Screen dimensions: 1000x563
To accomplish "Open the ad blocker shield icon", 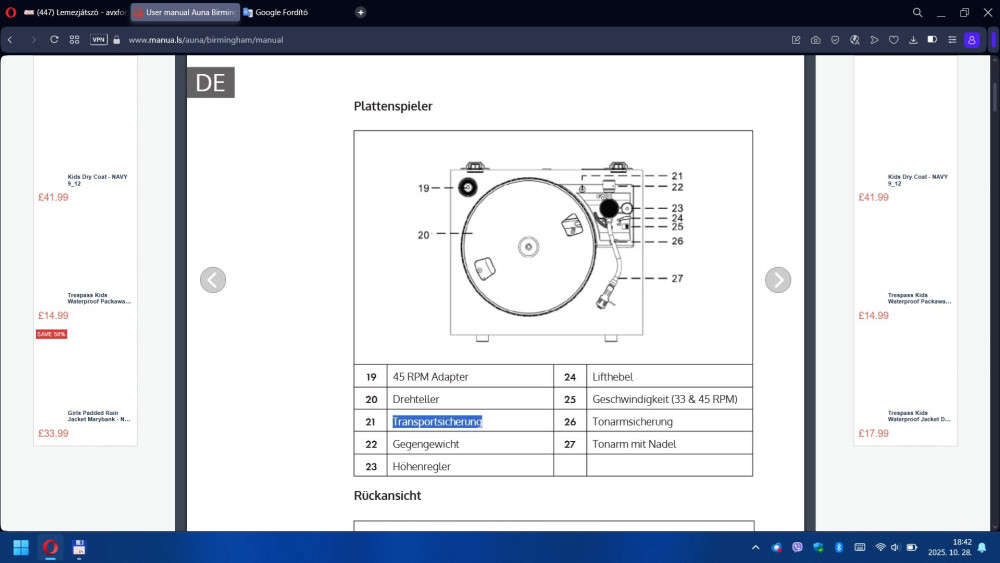I will tap(835, 40).
